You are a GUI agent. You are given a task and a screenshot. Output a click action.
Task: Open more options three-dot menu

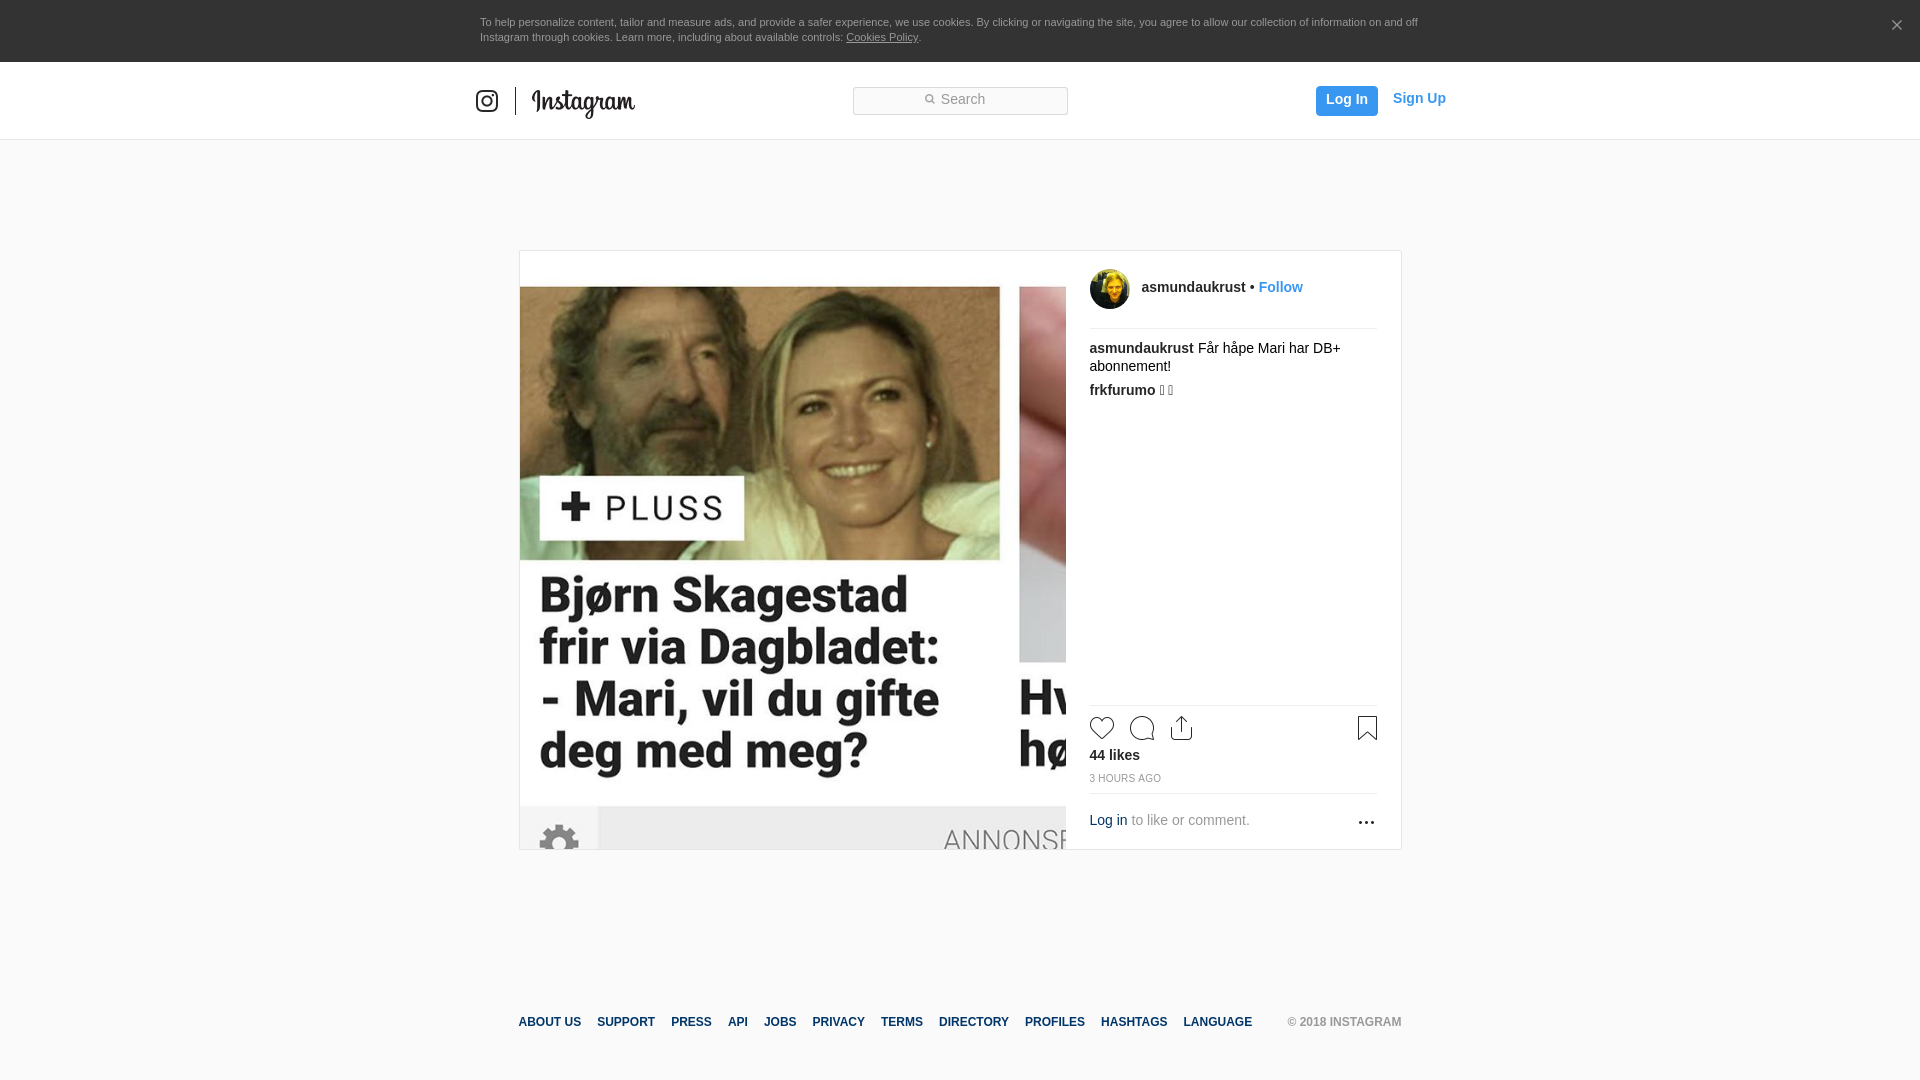point(1366,822)
